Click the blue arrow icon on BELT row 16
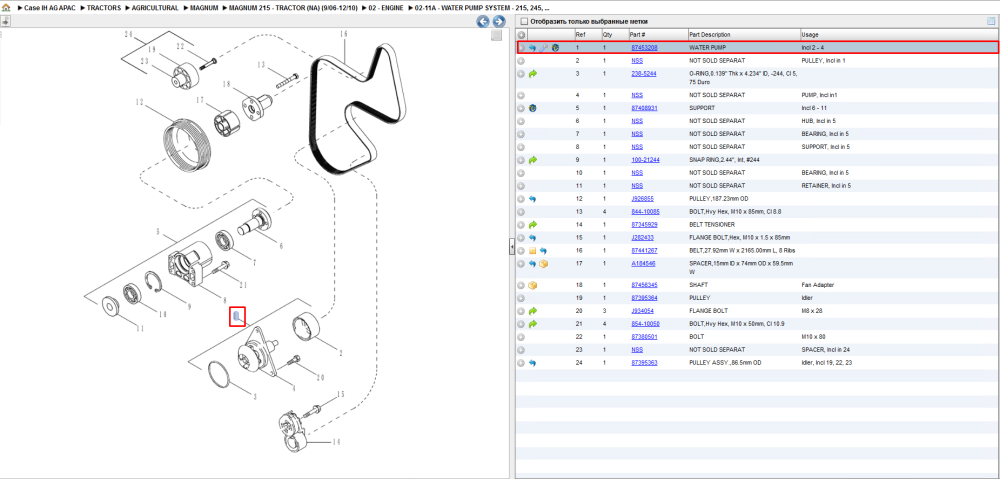This screenshot has width=1000, height=479. (x=544, y=251)
